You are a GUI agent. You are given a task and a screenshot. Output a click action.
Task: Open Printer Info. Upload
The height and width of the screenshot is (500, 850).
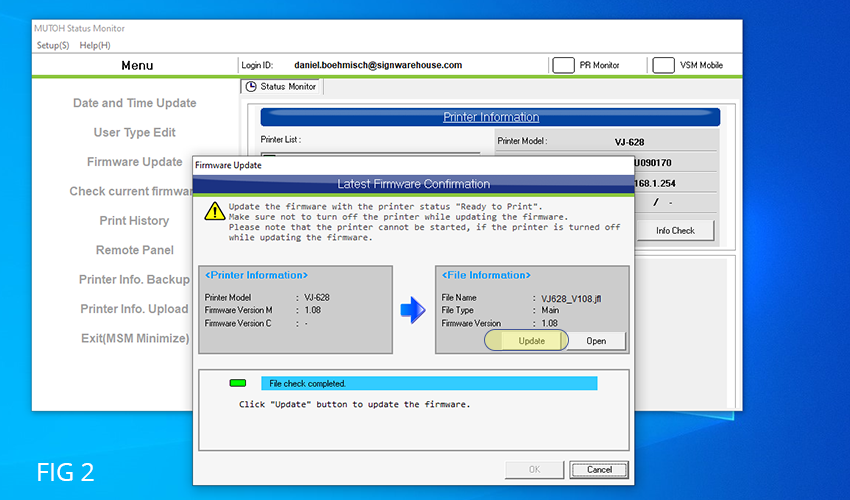coord(134,309)
